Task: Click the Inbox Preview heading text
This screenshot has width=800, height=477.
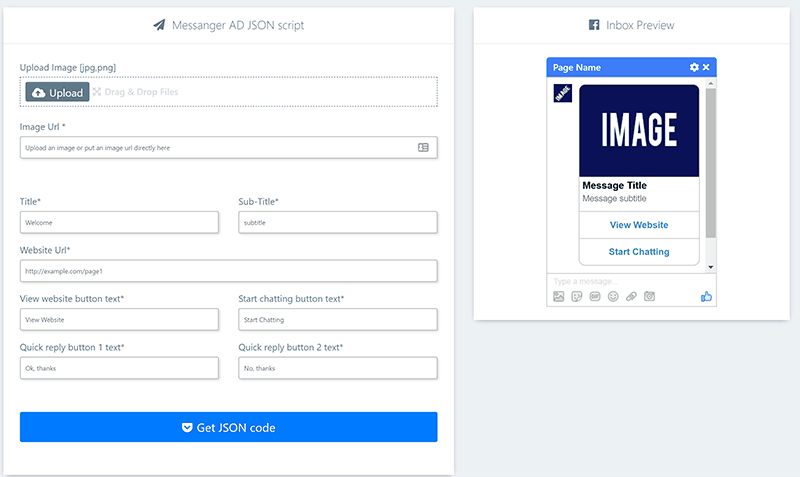Action: pyautogui.click(x=640, y=25)
